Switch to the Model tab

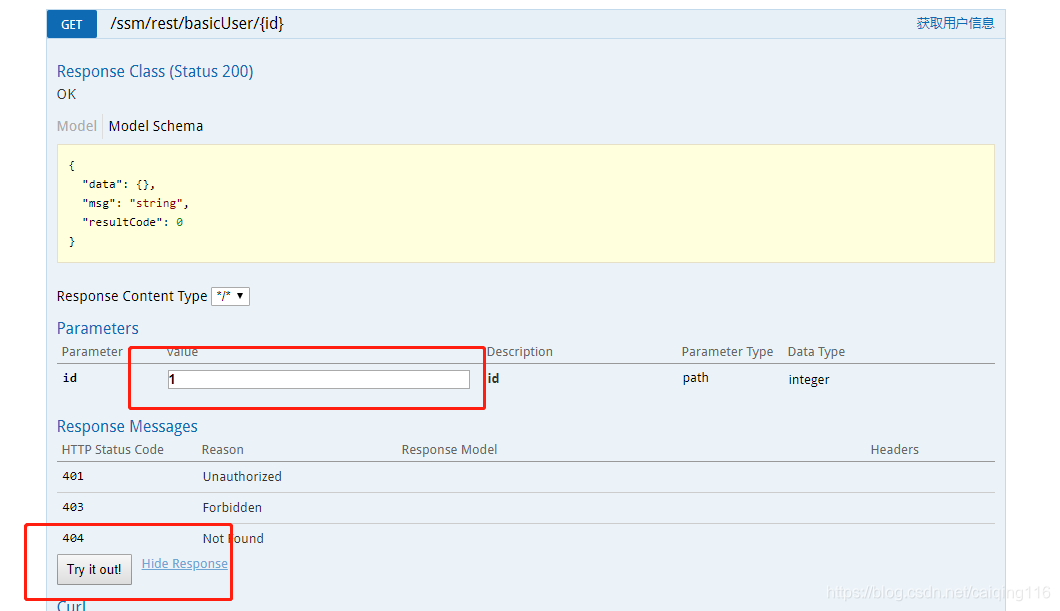[x=76, y=126]
